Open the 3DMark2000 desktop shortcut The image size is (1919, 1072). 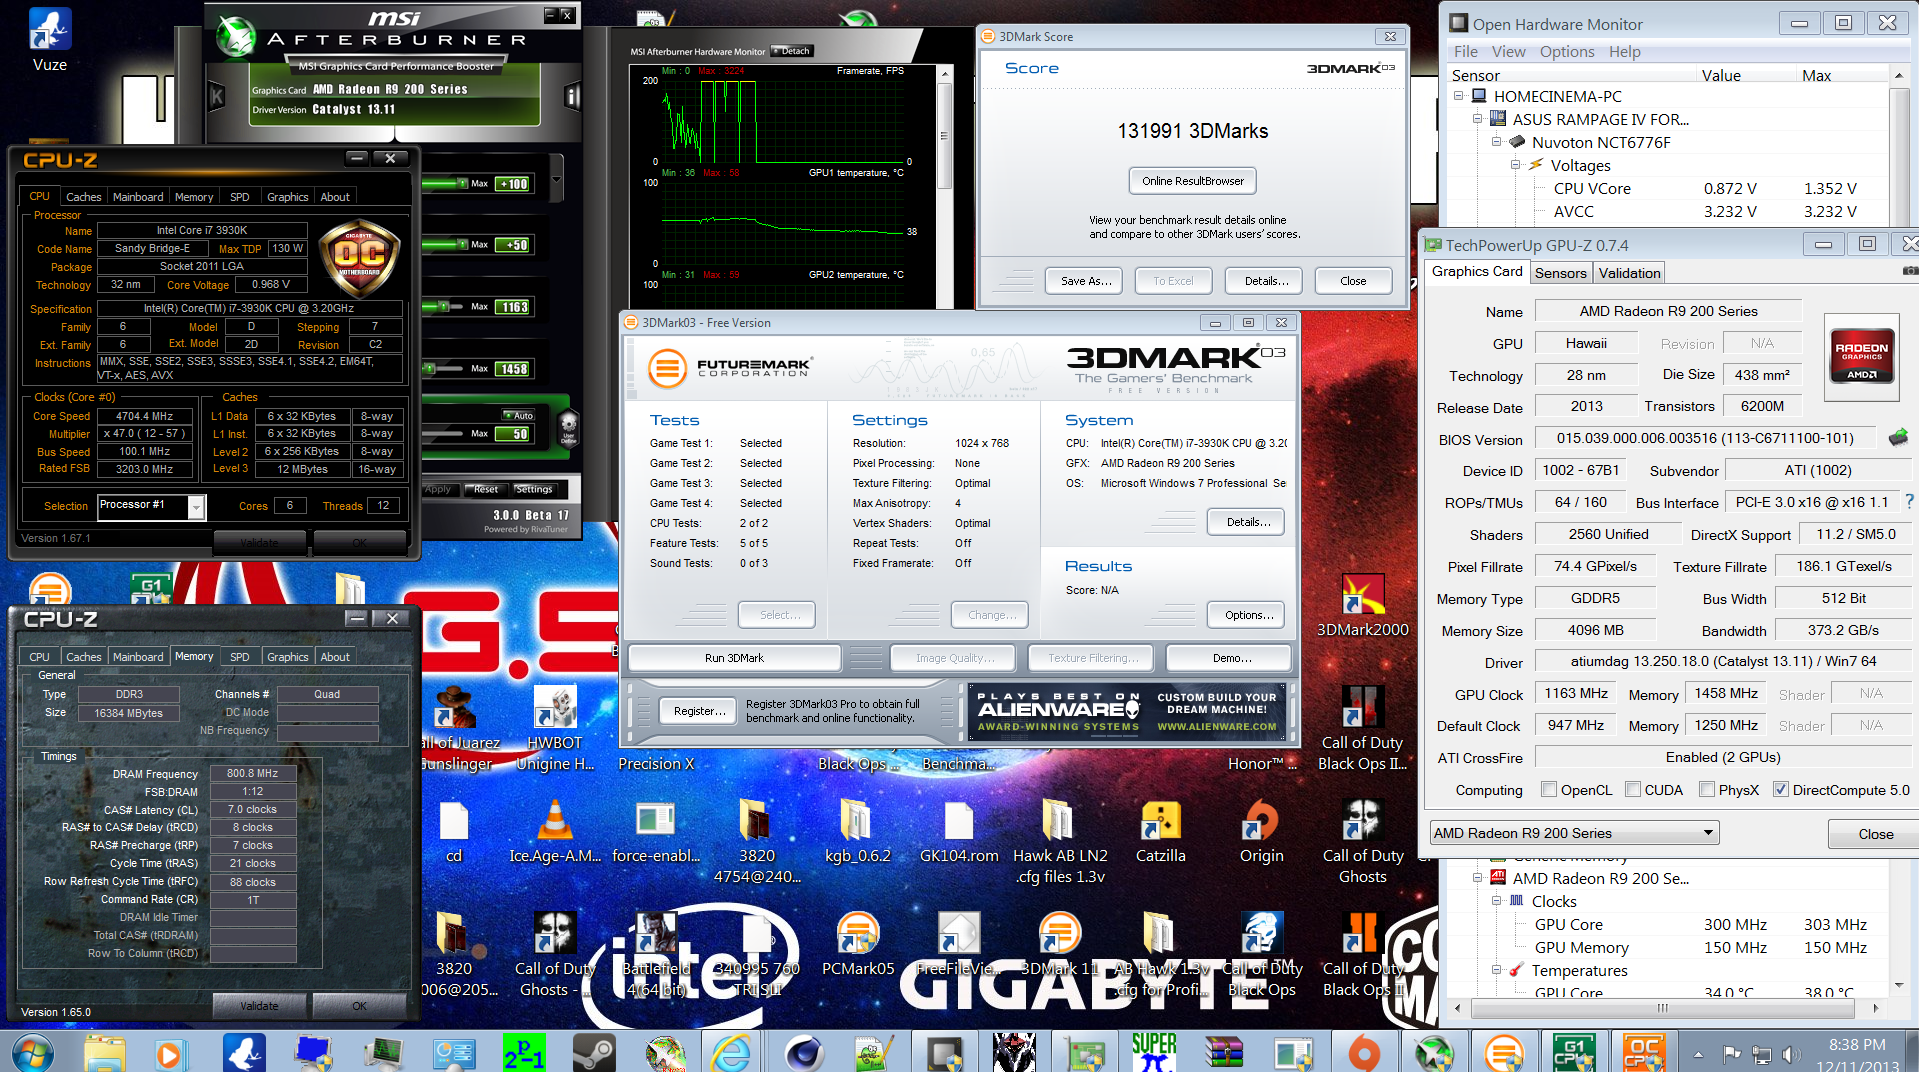(1362, 605)
